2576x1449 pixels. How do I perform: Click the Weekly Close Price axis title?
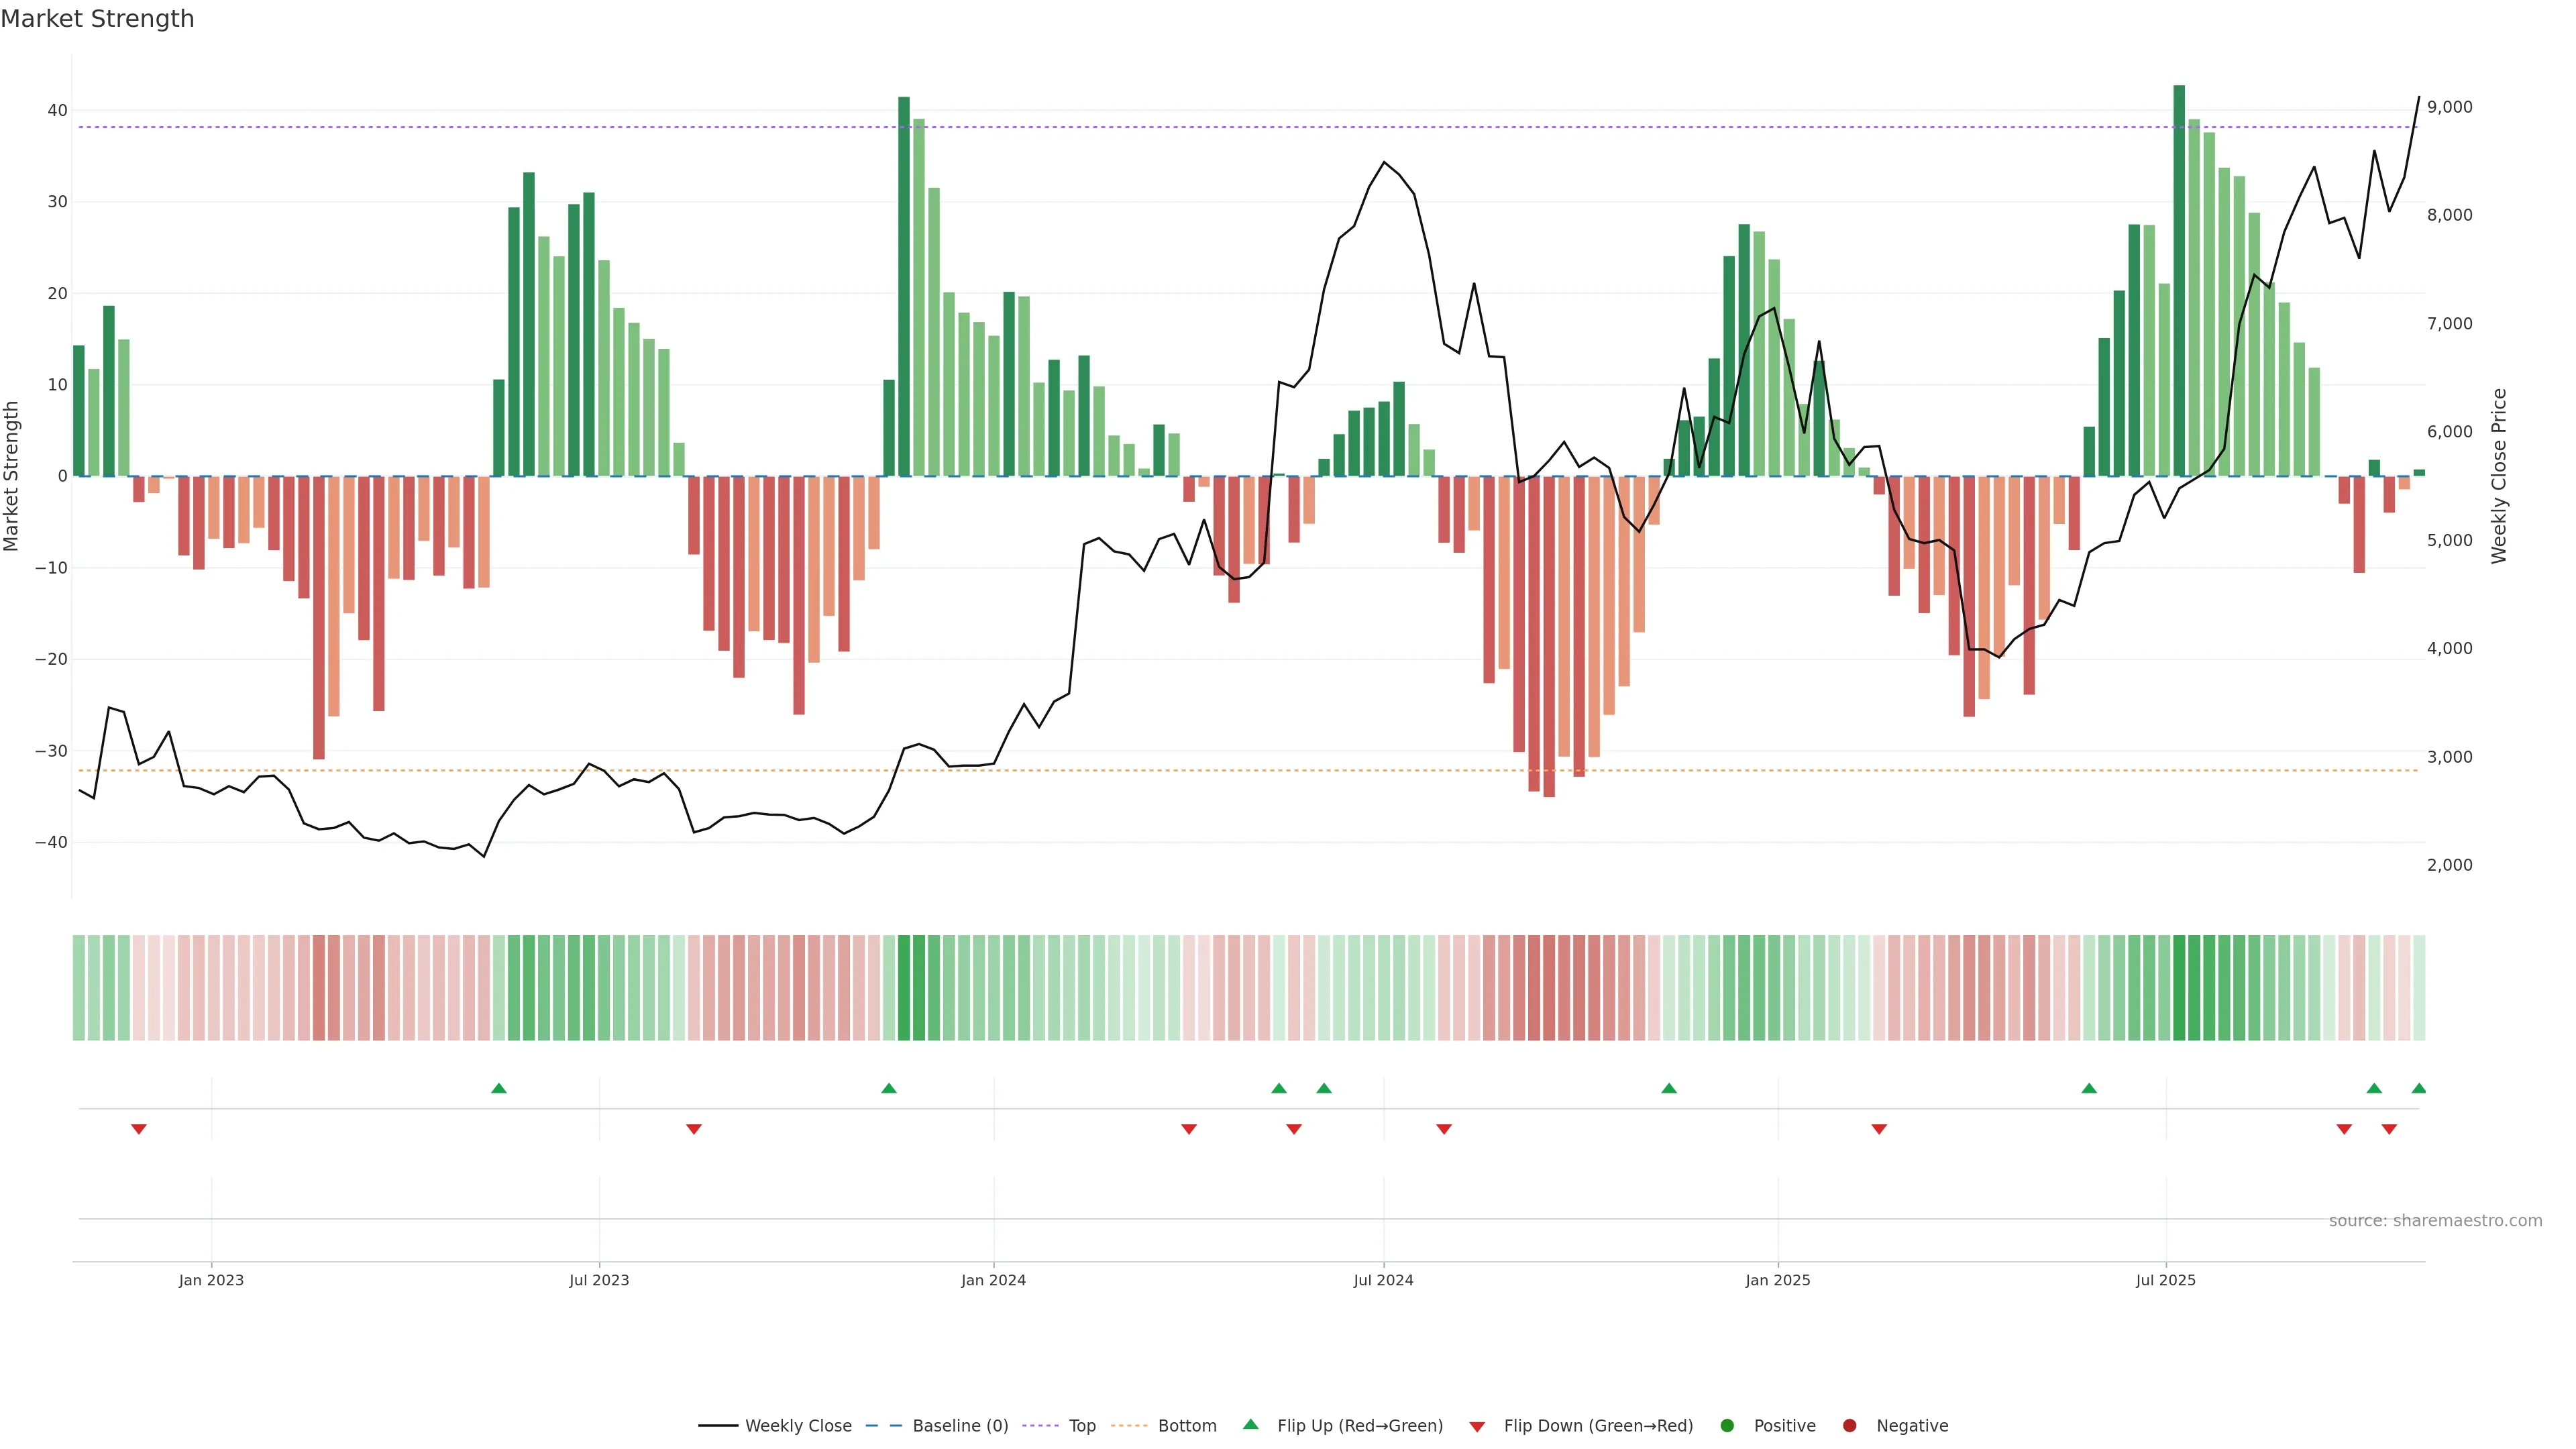(2499, 476)
